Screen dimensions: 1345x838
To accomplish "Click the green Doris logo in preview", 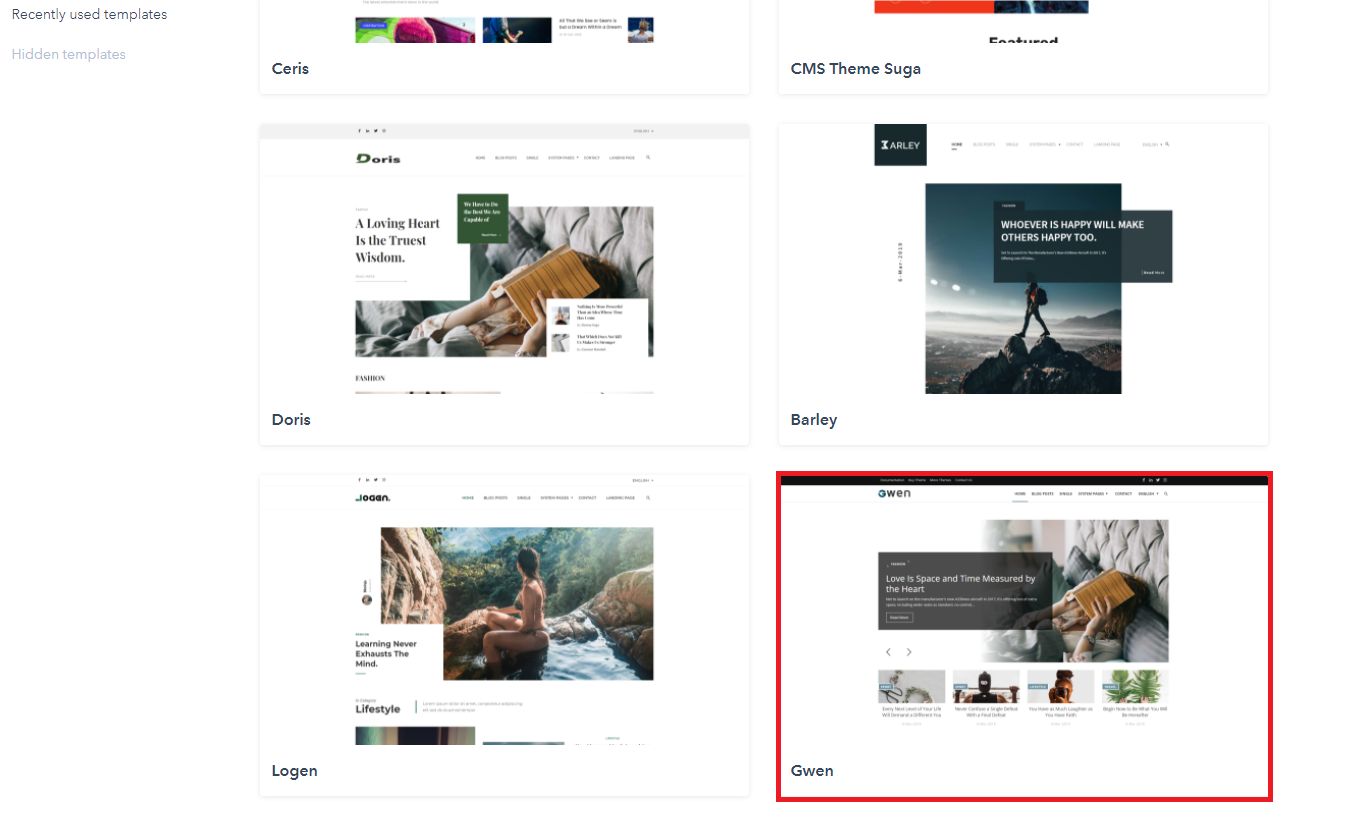I will click(x=378, y=158).
